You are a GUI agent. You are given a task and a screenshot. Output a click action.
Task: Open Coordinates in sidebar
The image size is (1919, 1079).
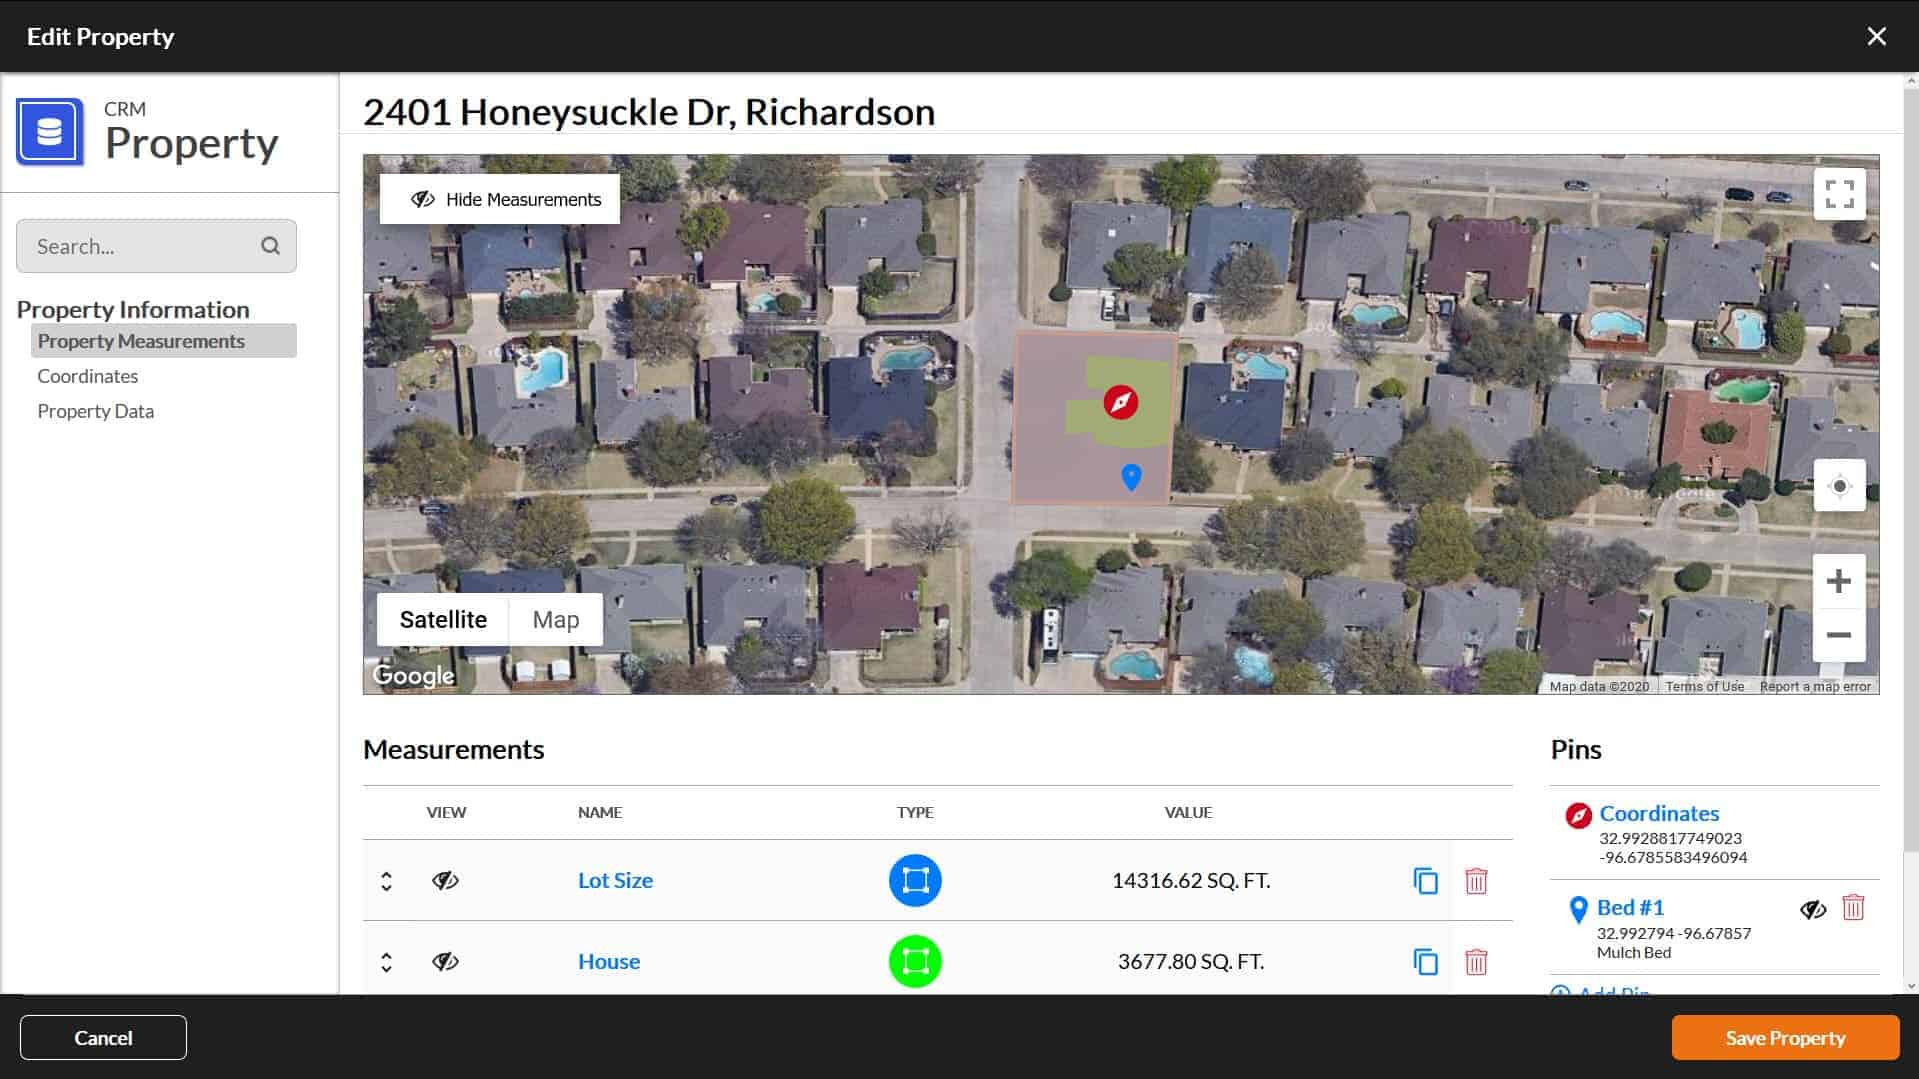click(88, 376)
